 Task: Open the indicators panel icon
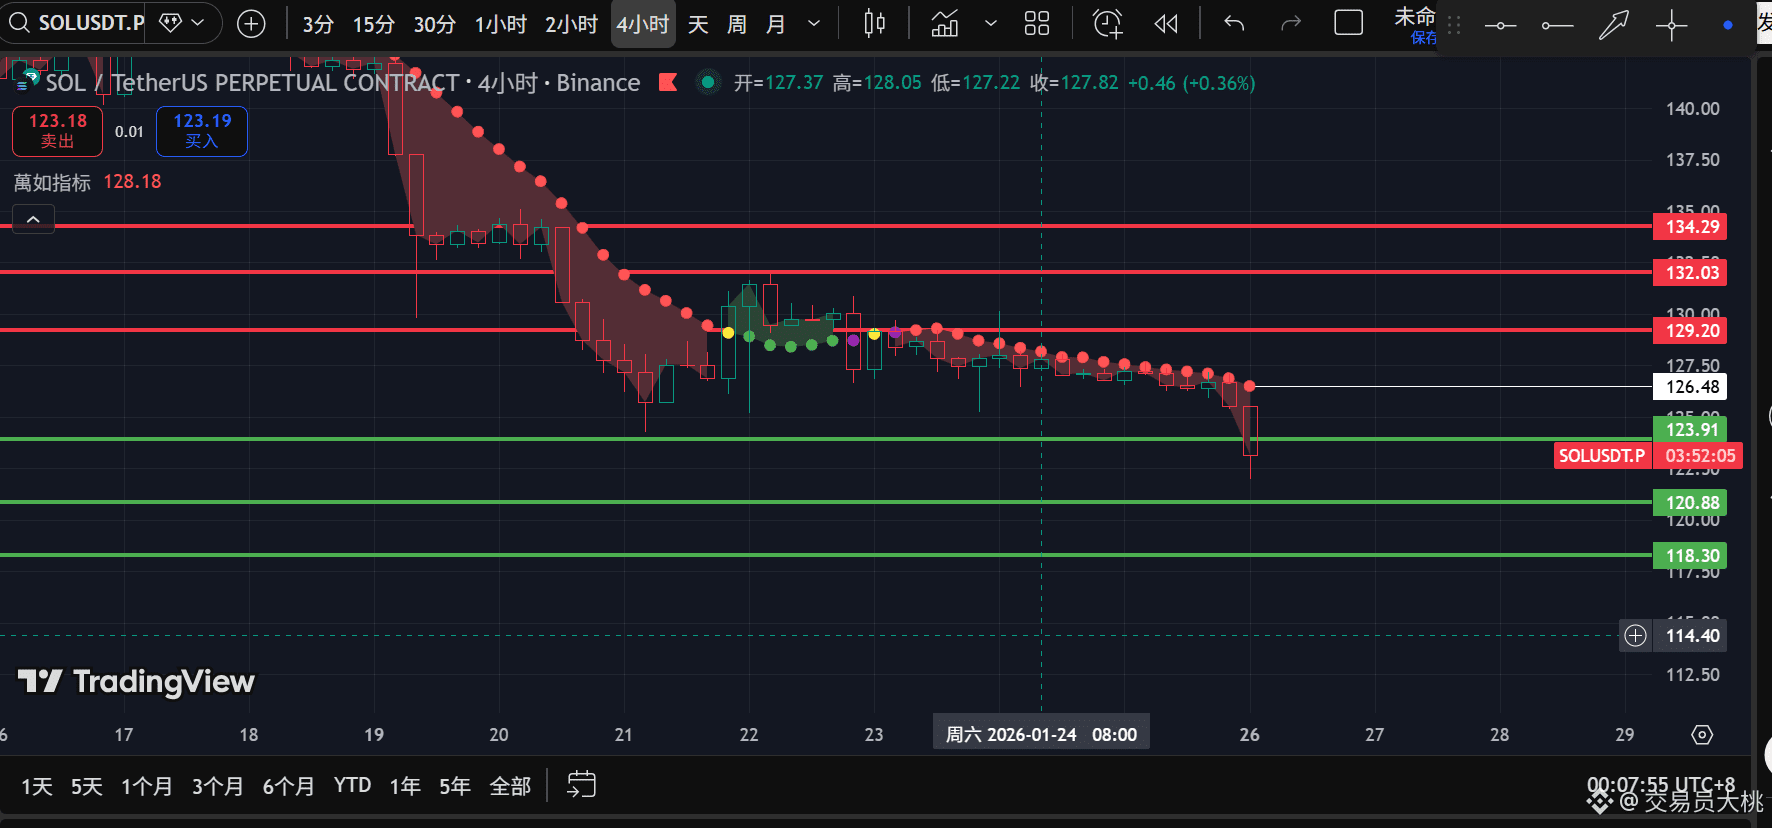[x=945, y=23]
